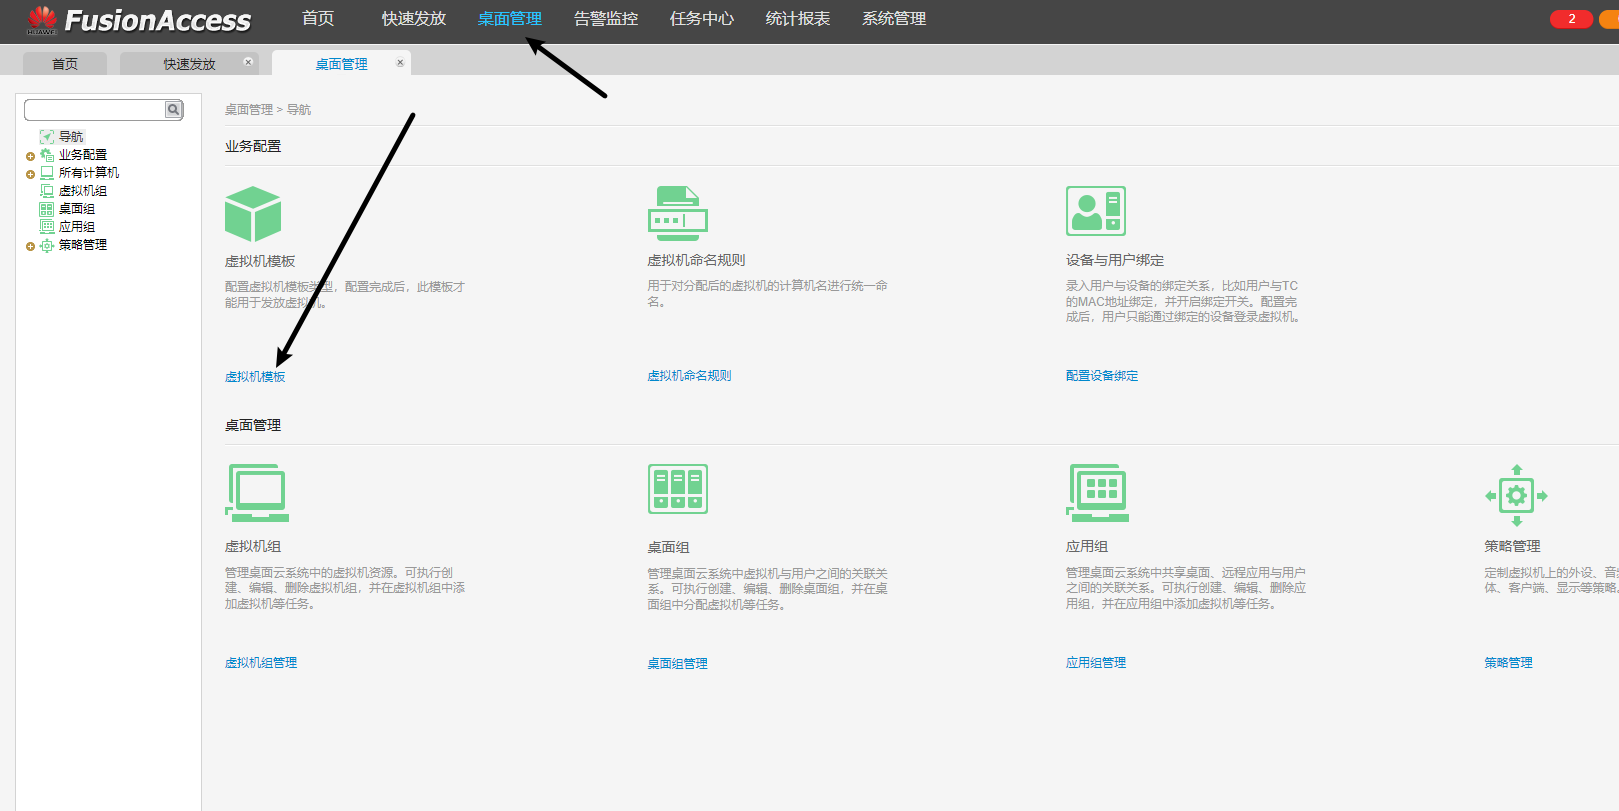Click the 设备与用户绑定 user card icon

coord(1095,211)
